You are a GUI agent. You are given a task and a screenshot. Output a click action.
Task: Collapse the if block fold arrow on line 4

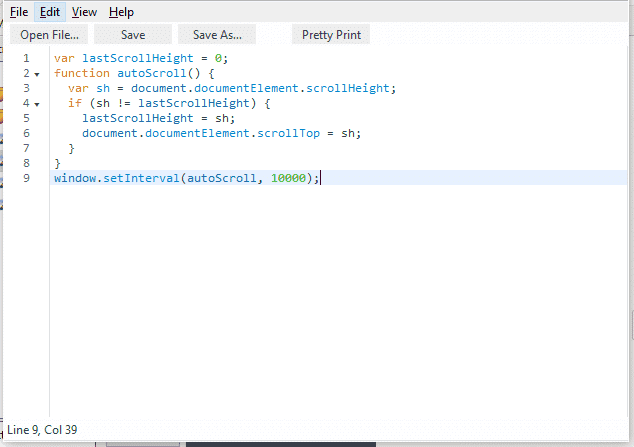pos(37,104)
